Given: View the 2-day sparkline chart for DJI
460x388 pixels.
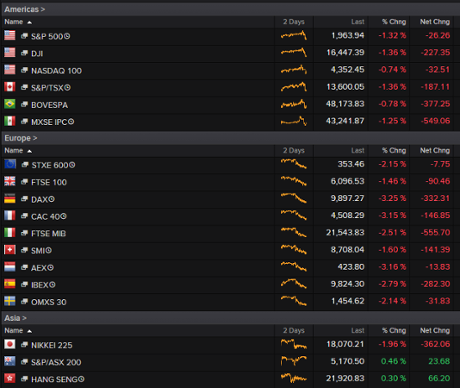Looking at the screenshot, I should (x=294, y=52).
